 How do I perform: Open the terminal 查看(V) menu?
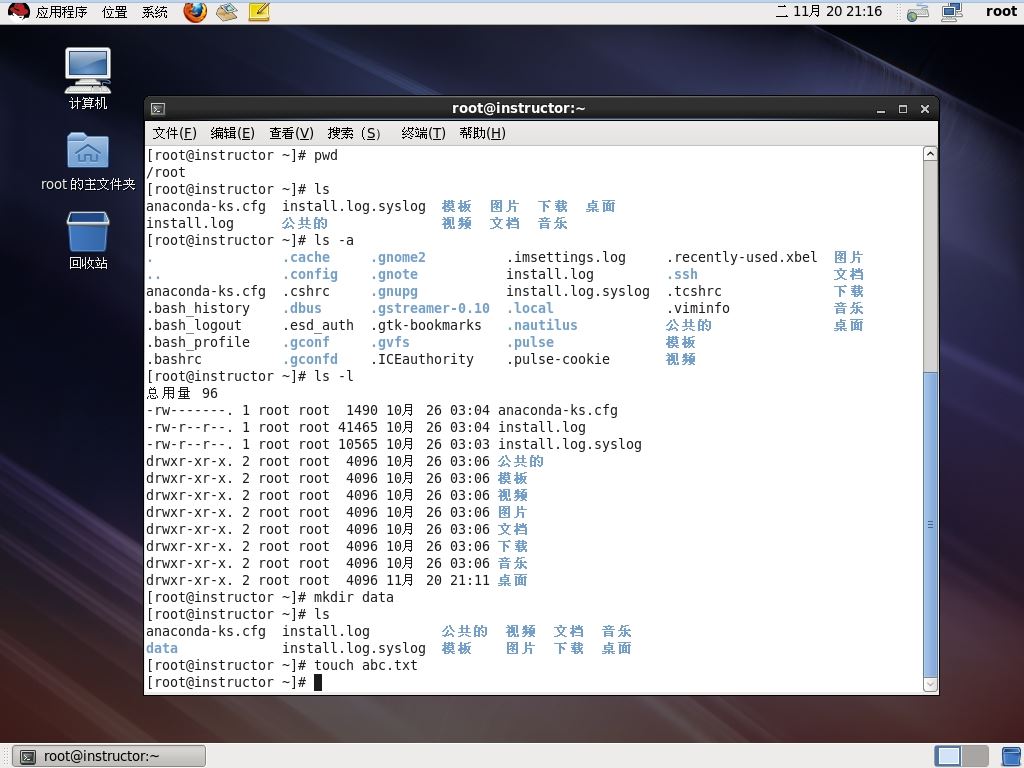[291, 133]
